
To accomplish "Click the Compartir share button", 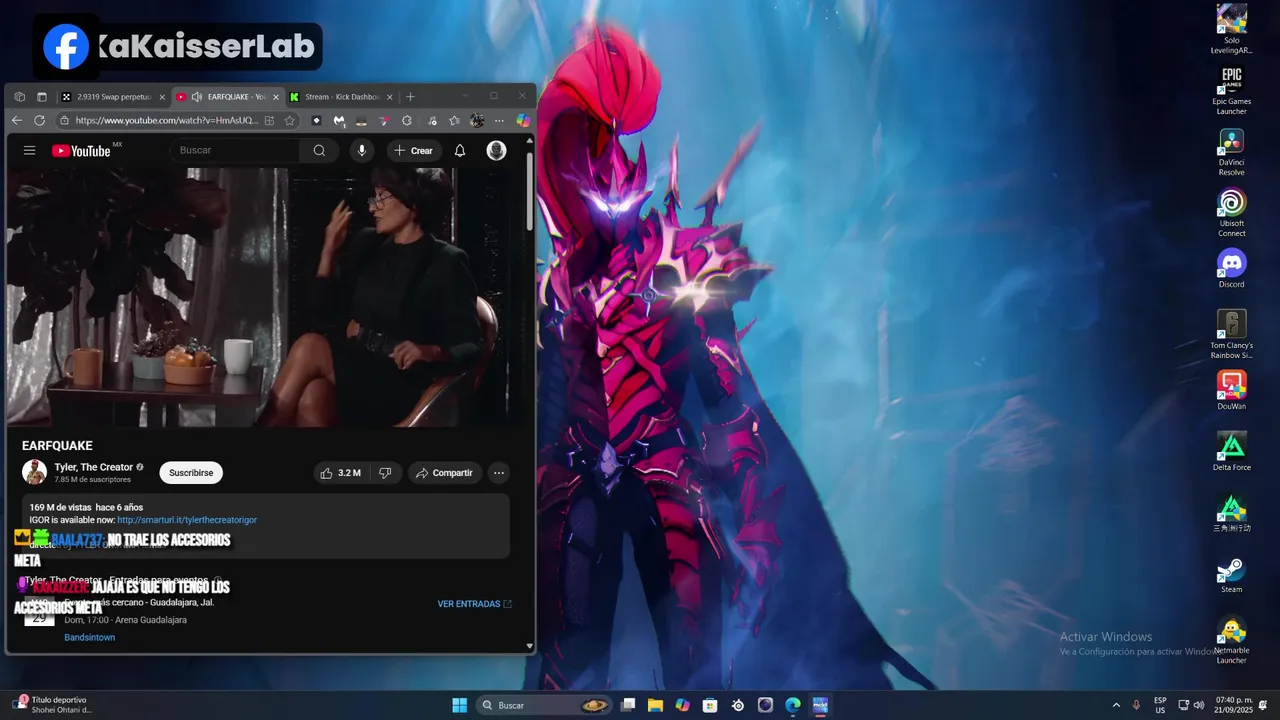I will 444,473.
